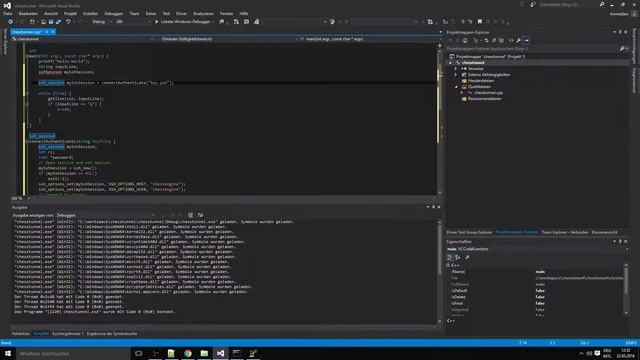Open the Datei menu
640x360 pixels.
pyautogui.click(x=7, y=13)
